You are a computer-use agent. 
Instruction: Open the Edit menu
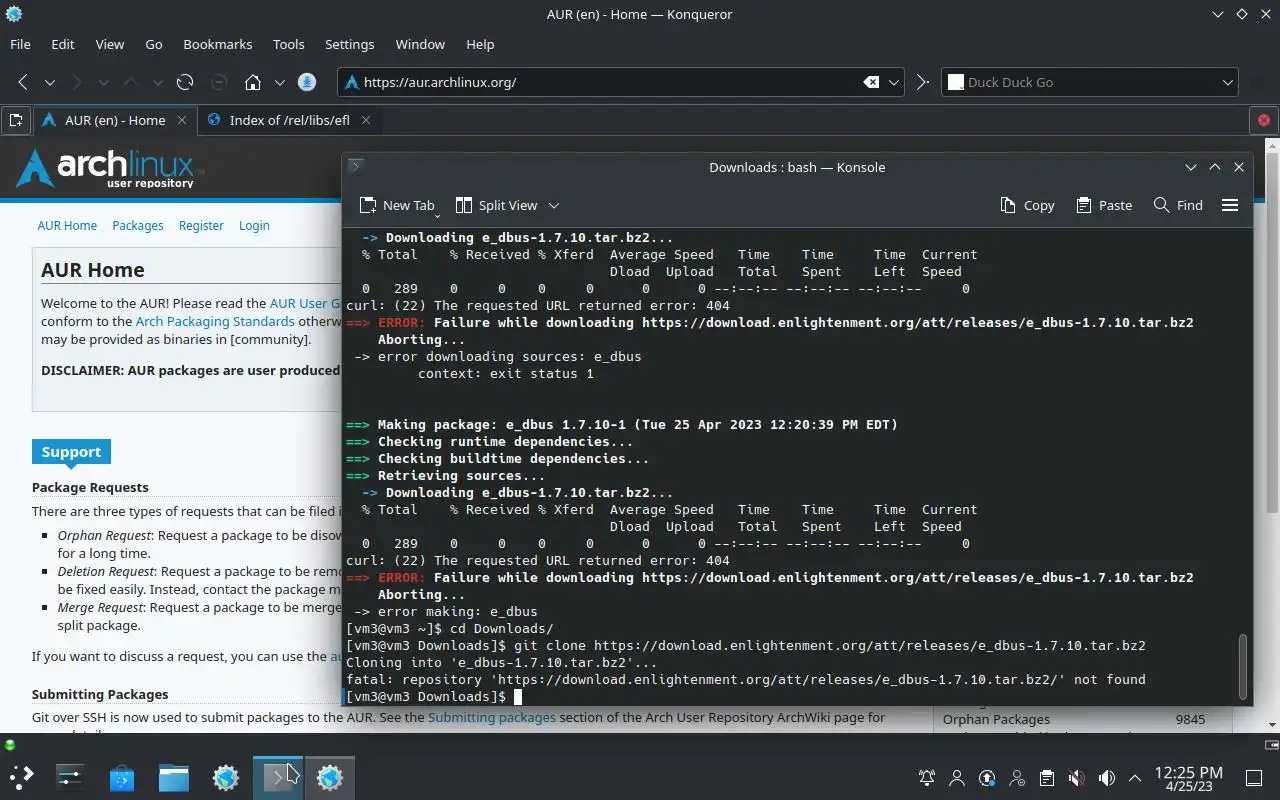[63, 44]
